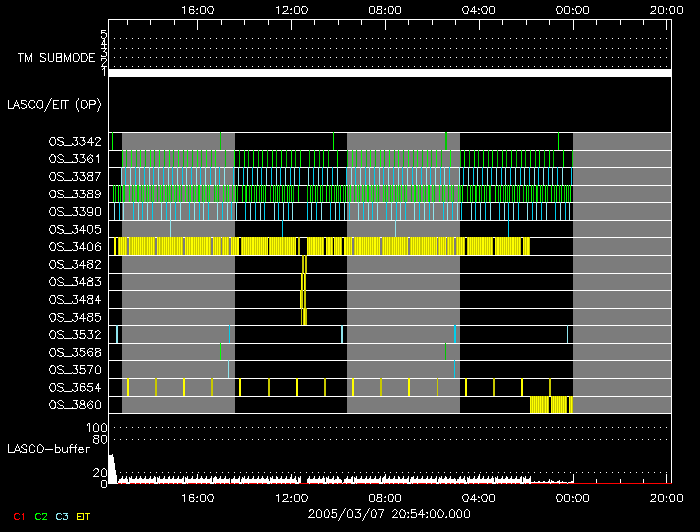
Task: Click the yellow marker in OS_3482 row
Action: pyautogui.click(x=304, y=264)
